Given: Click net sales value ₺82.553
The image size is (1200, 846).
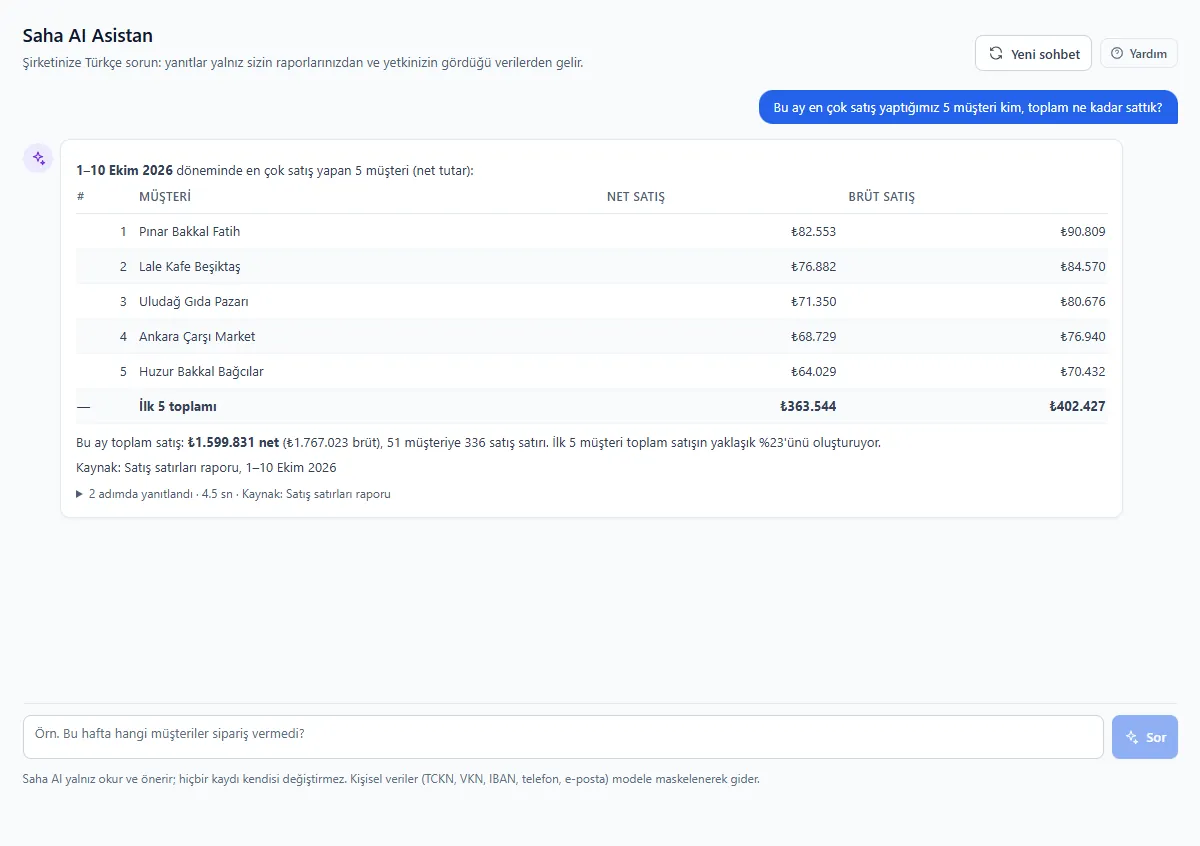Looking at the screenshot, I should (x=813, y=232).
